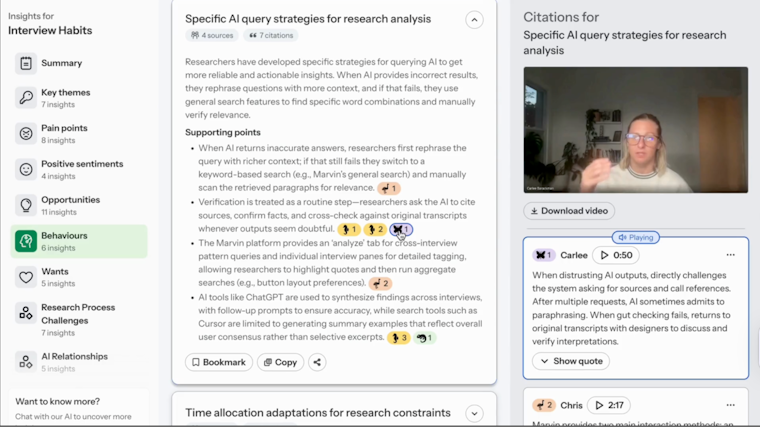Open the more options menu on Carlee's citation
Viewport: 760px width, 427px height.
pos(730,255)
